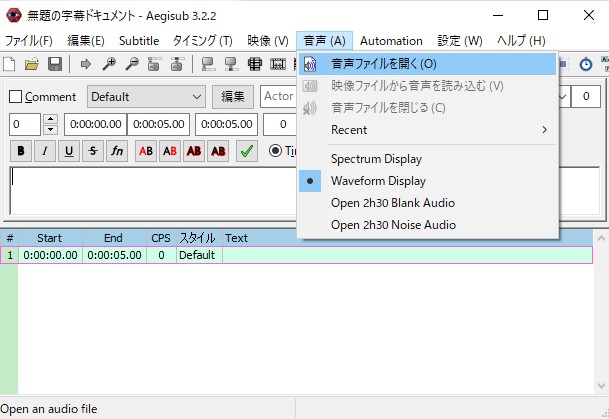This screenshot has width=609, height=419.
Task: Click the Aegisub app icon in title bar
Action: click(x=14, y=16)
